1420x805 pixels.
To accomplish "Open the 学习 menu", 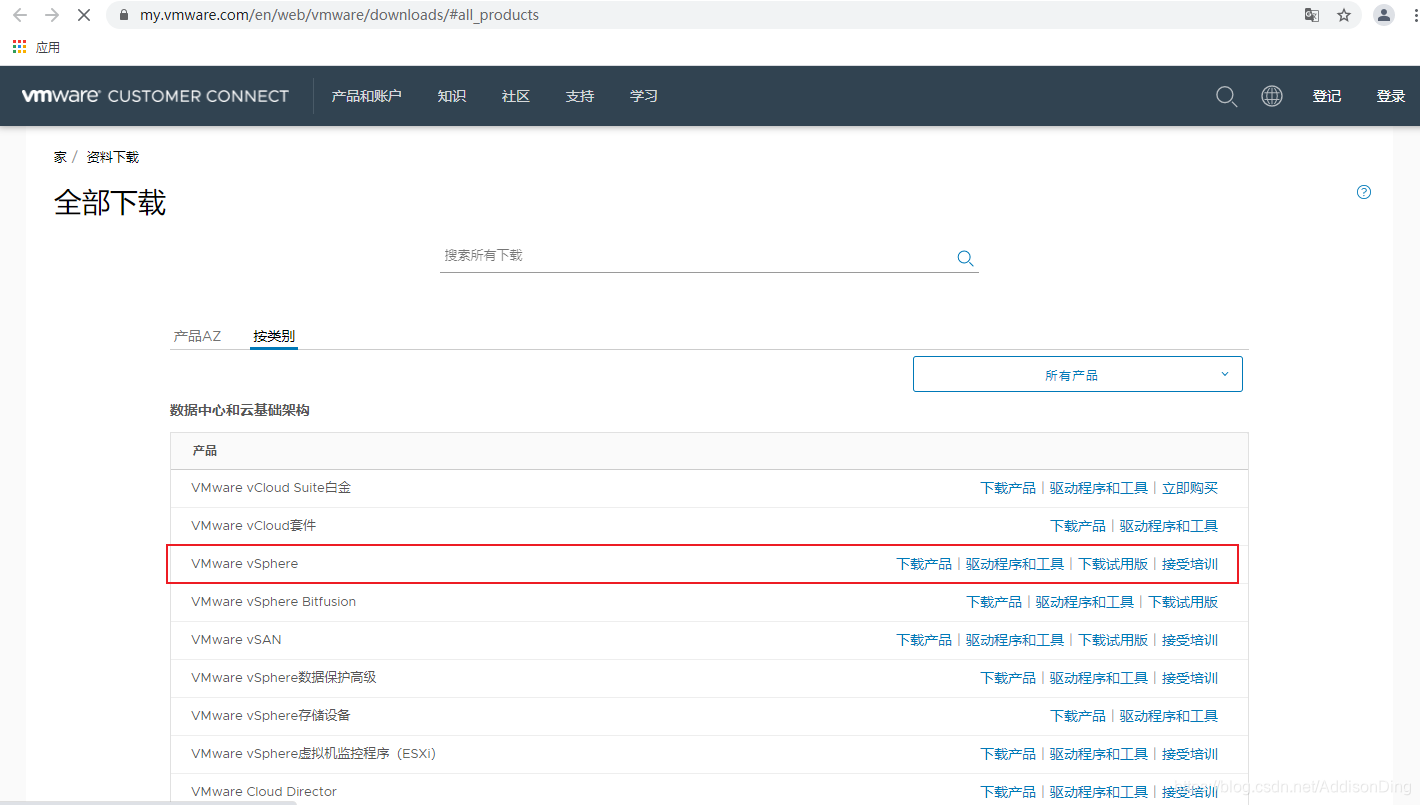I will point(644,96).
